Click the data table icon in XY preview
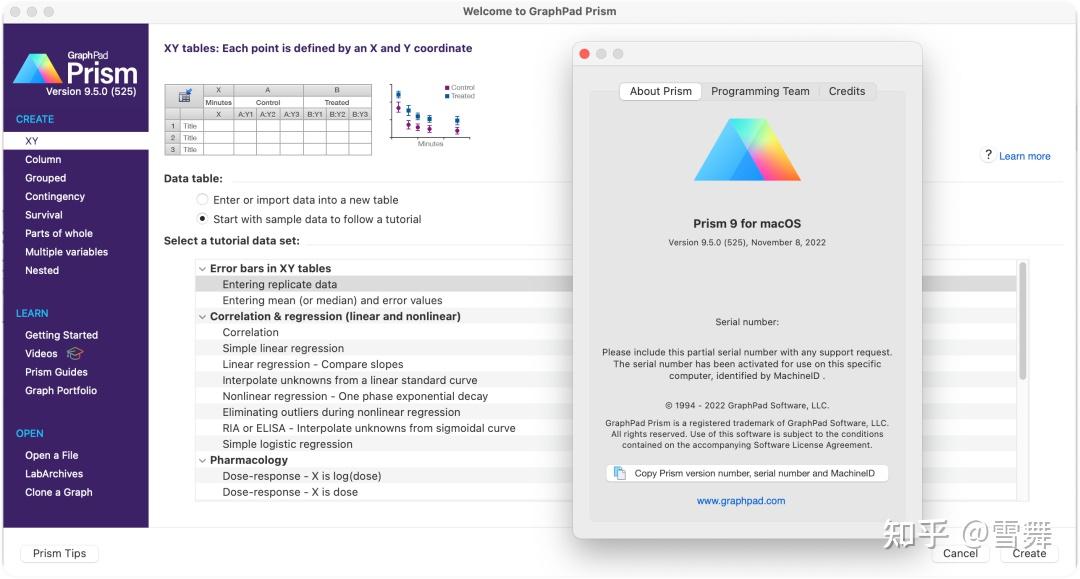This screenshot has width=1080, height=579. (x=185, y=92)
